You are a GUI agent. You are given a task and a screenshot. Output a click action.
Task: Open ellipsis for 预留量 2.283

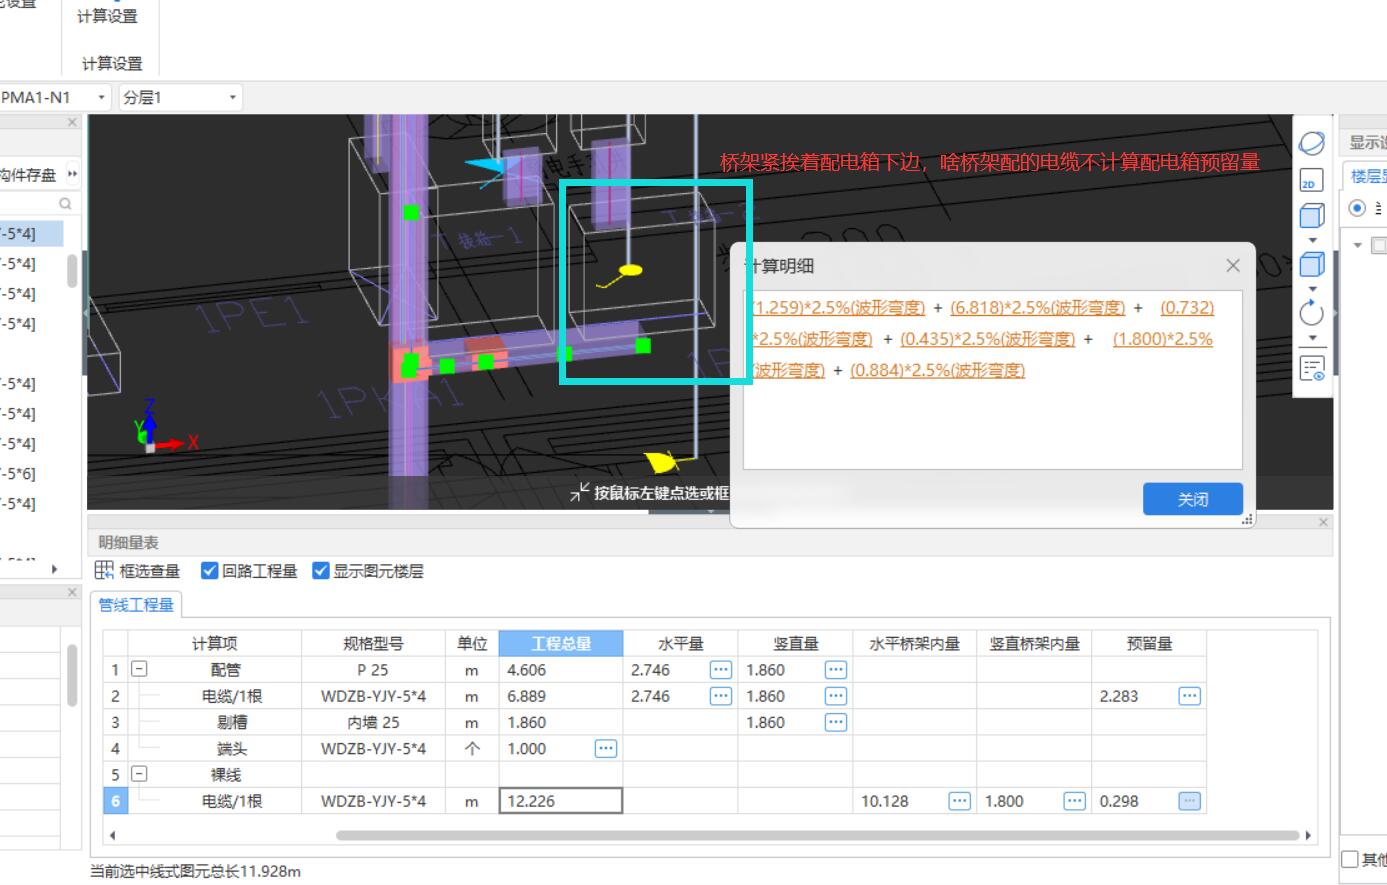(1189, 696)
